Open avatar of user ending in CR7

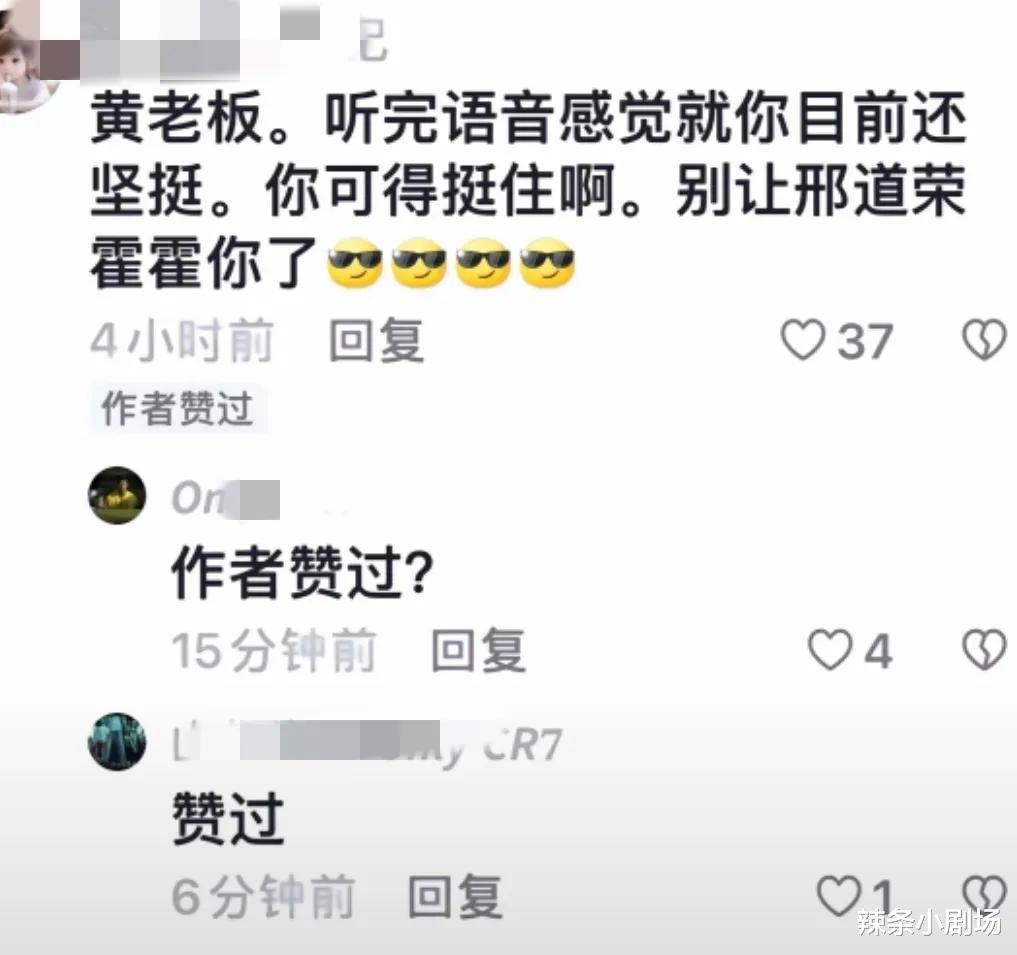point(117,742)
